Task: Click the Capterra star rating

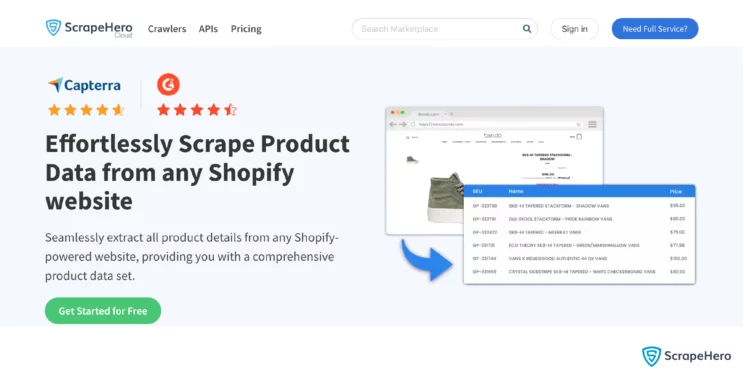Action: pyautogui.click(x=86, y=110)
